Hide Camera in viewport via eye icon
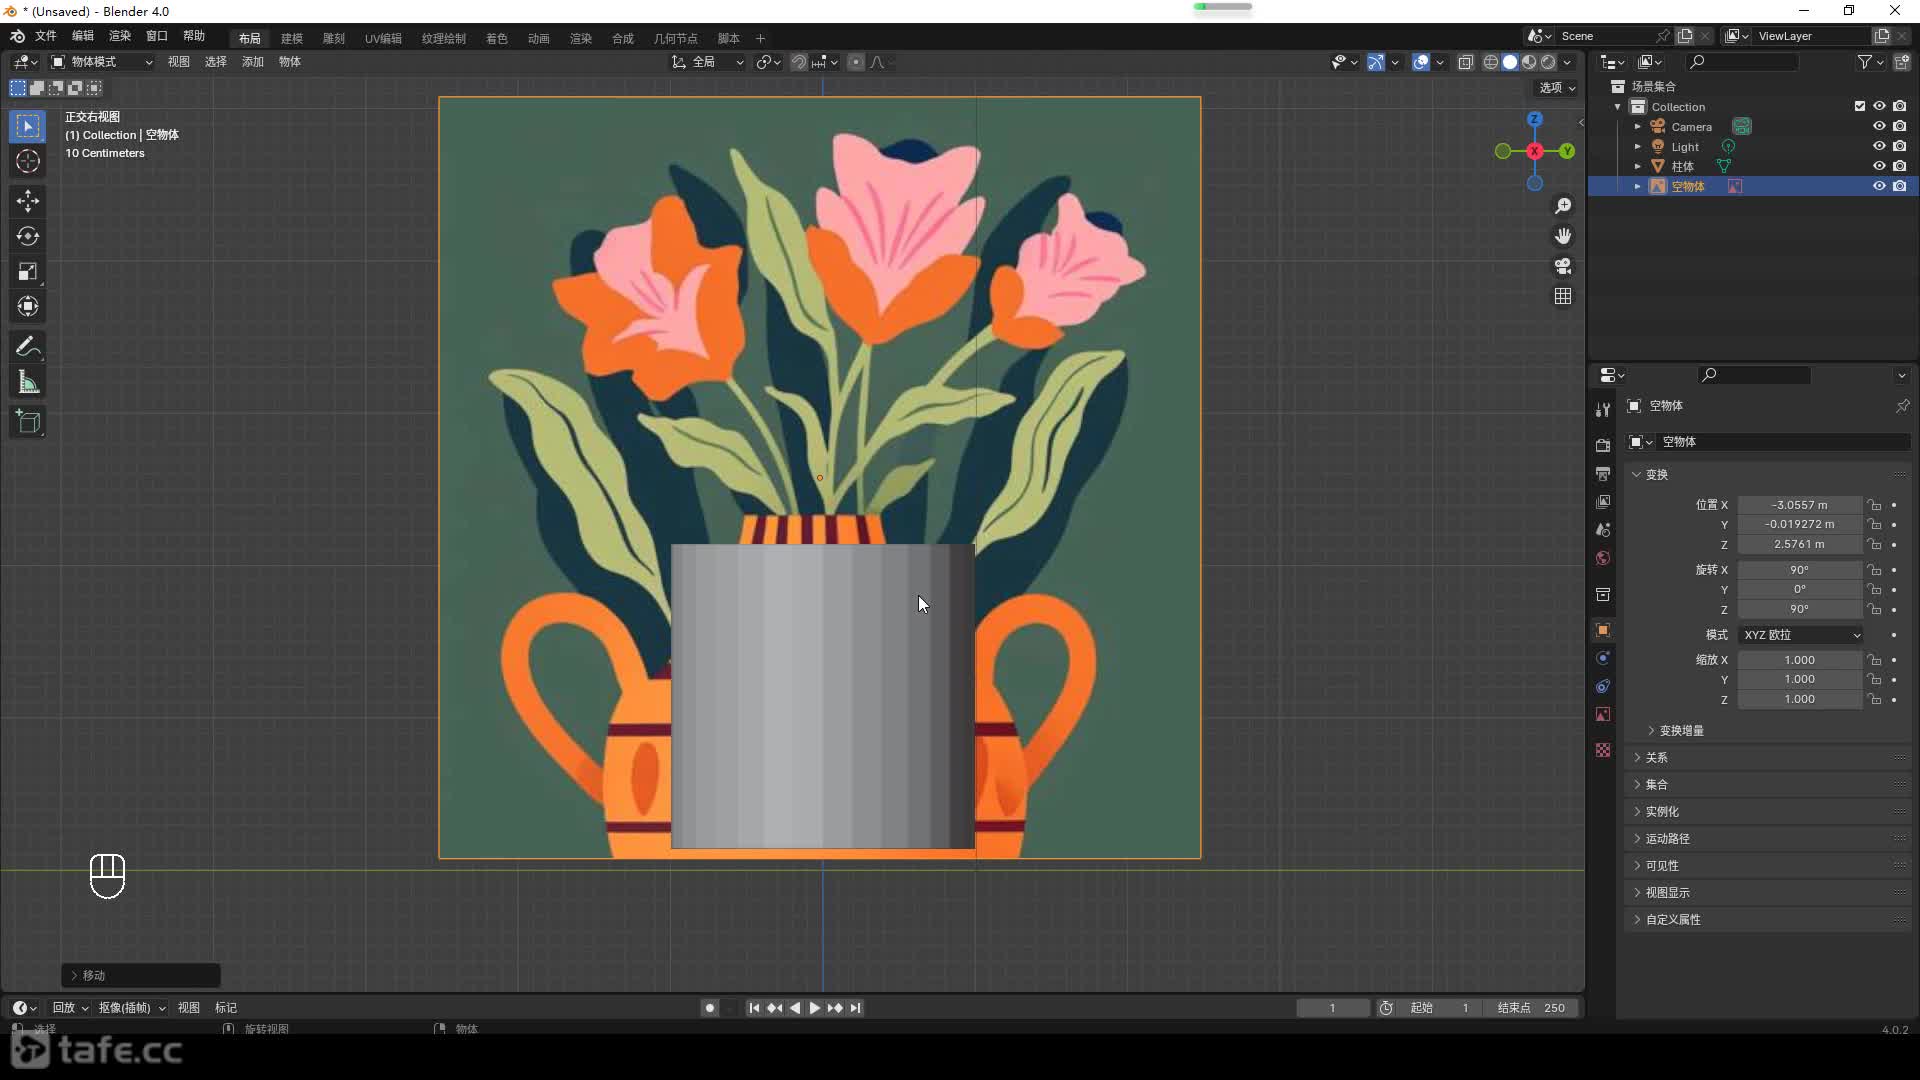Screen dimensions: 1920x1080 coord(1879,126)
